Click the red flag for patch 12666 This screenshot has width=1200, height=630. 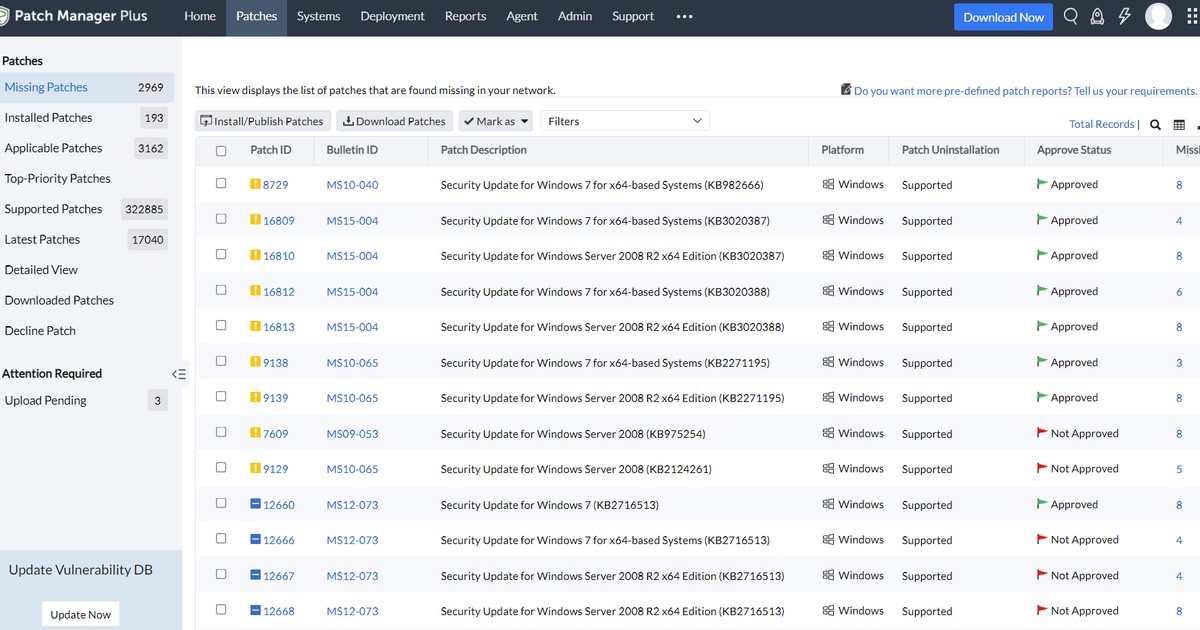[1042, 539]
